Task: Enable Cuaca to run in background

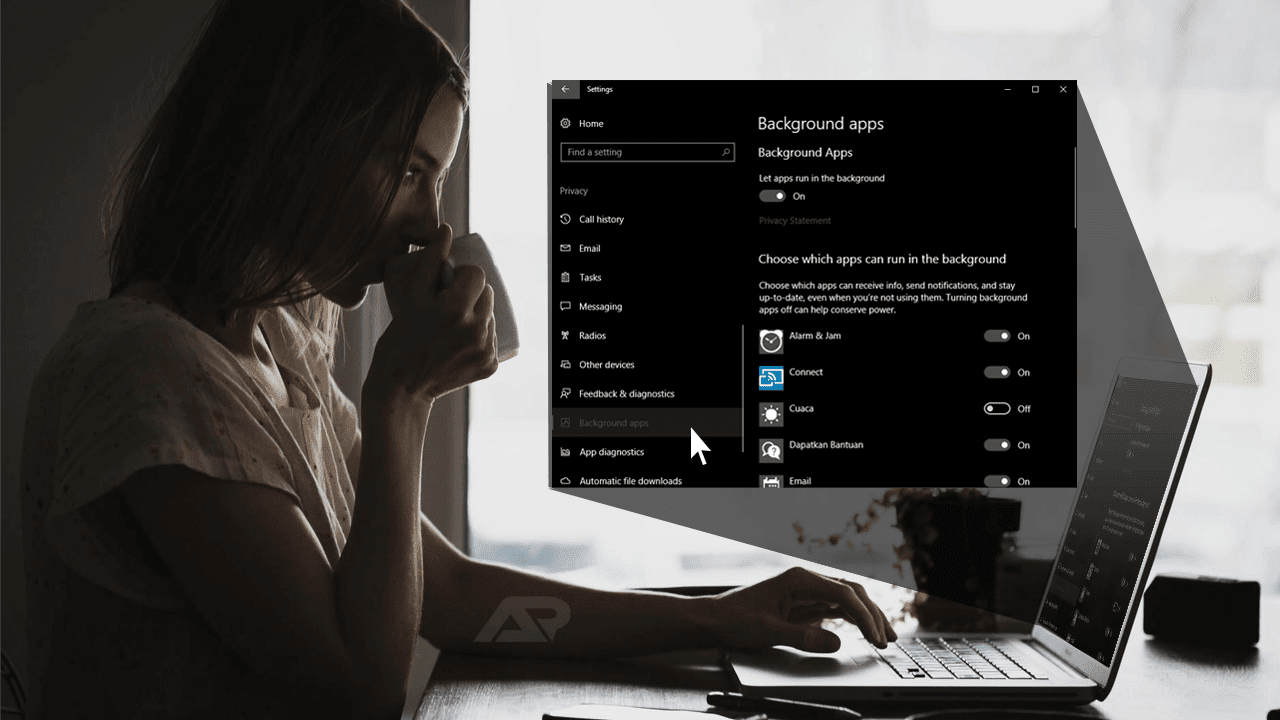Action: (x=997, y=408)
